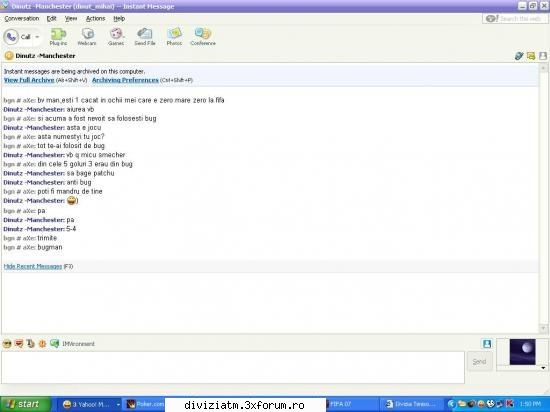Open the Plug-ins toolbar icon

[x=58, y=37]
